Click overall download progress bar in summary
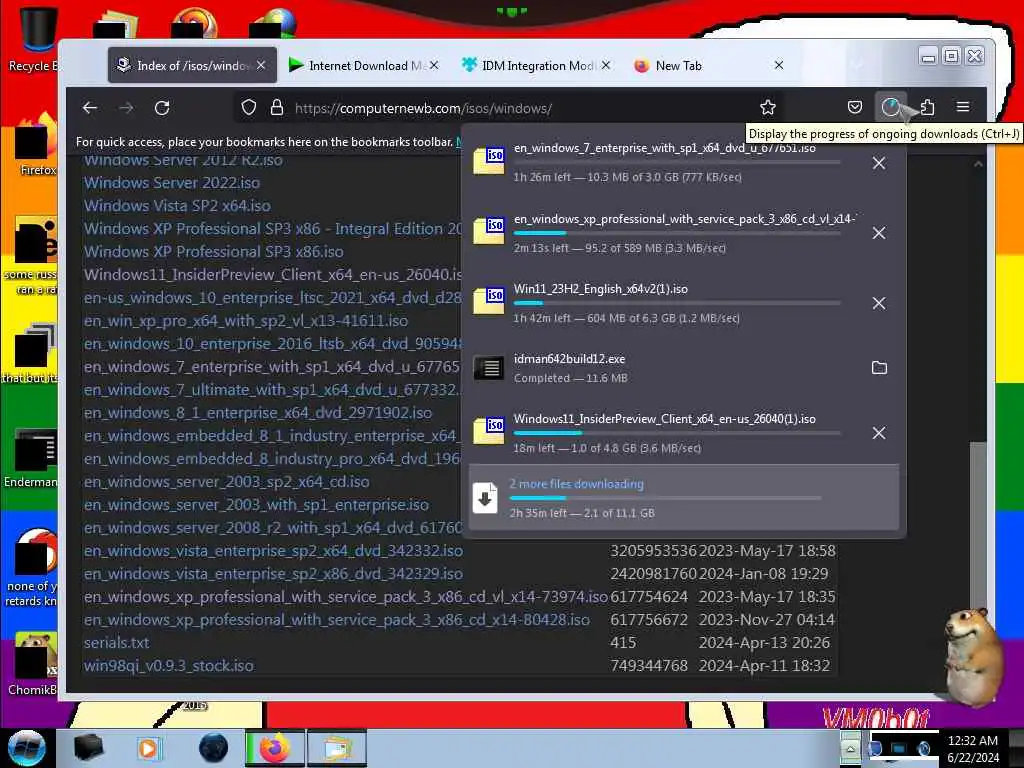 665,498
